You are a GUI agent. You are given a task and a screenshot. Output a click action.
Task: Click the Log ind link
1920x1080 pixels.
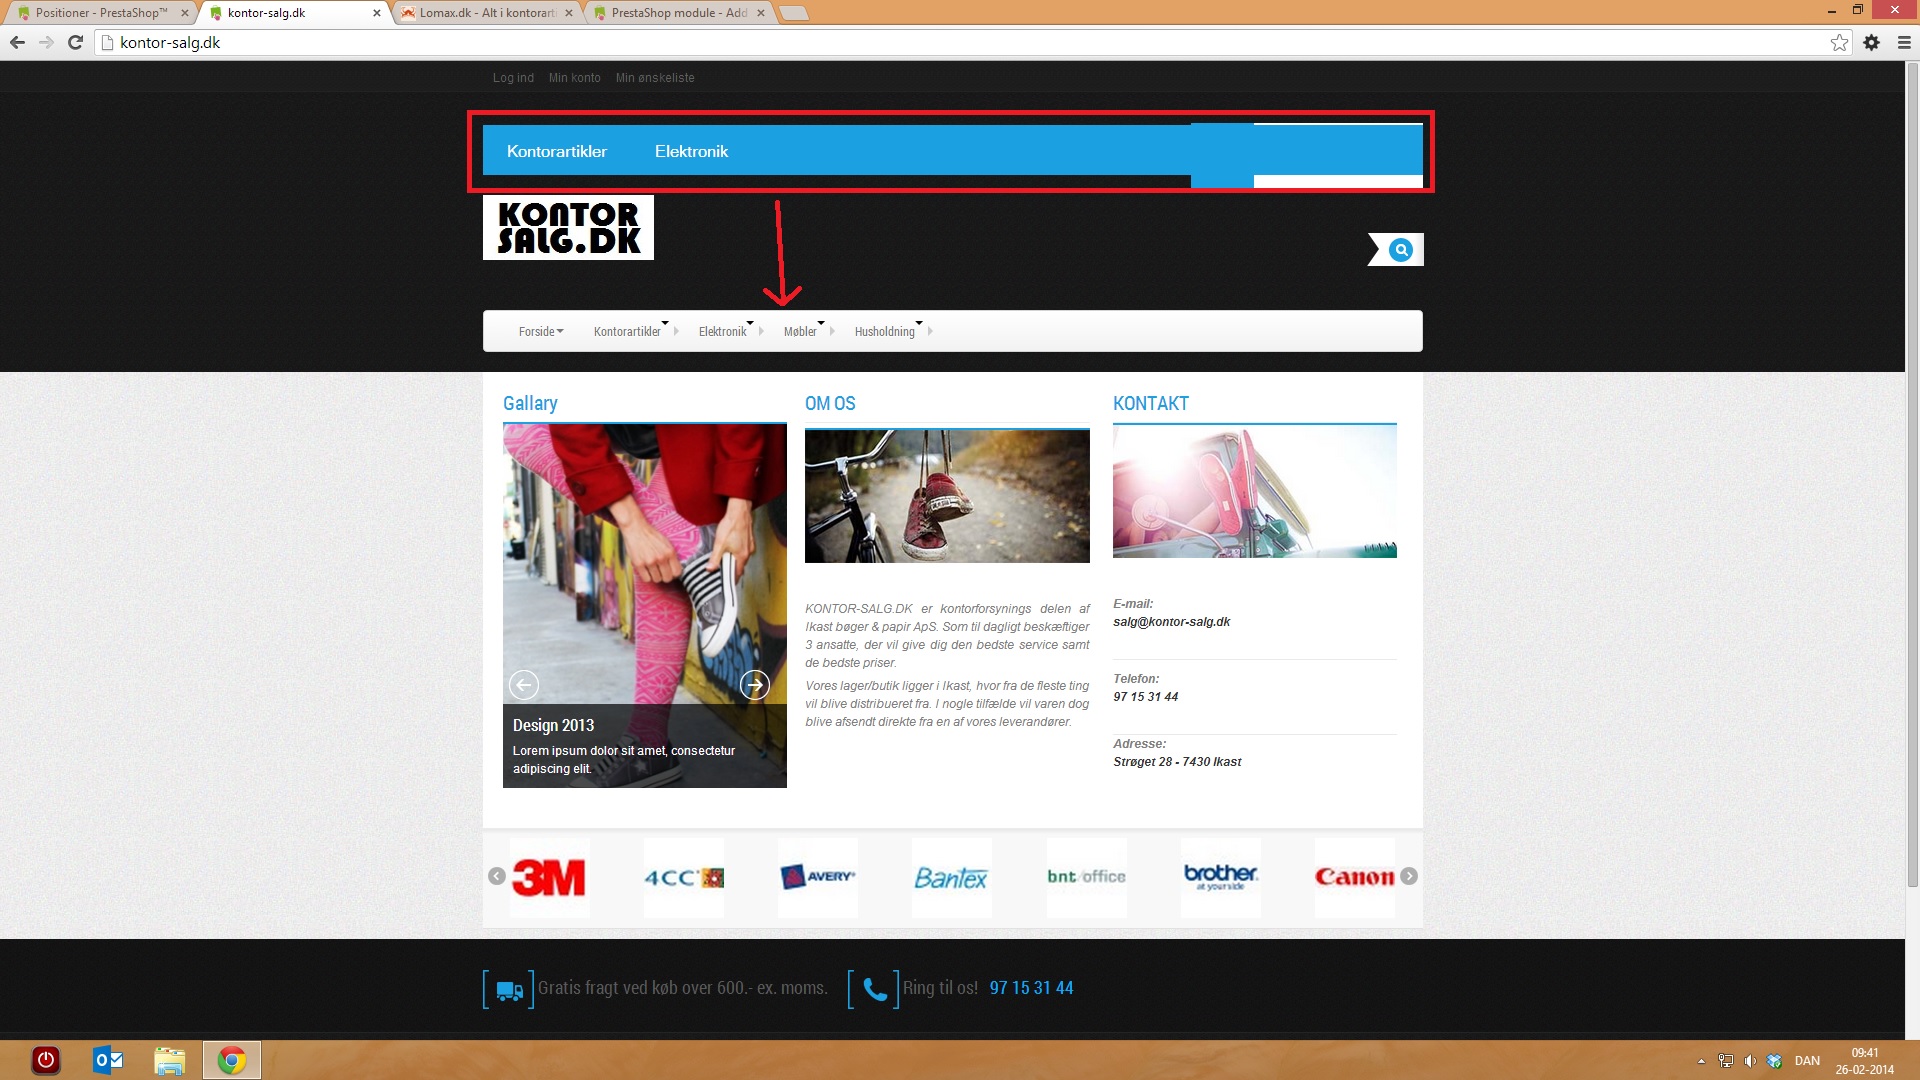(x=513, y=78)
